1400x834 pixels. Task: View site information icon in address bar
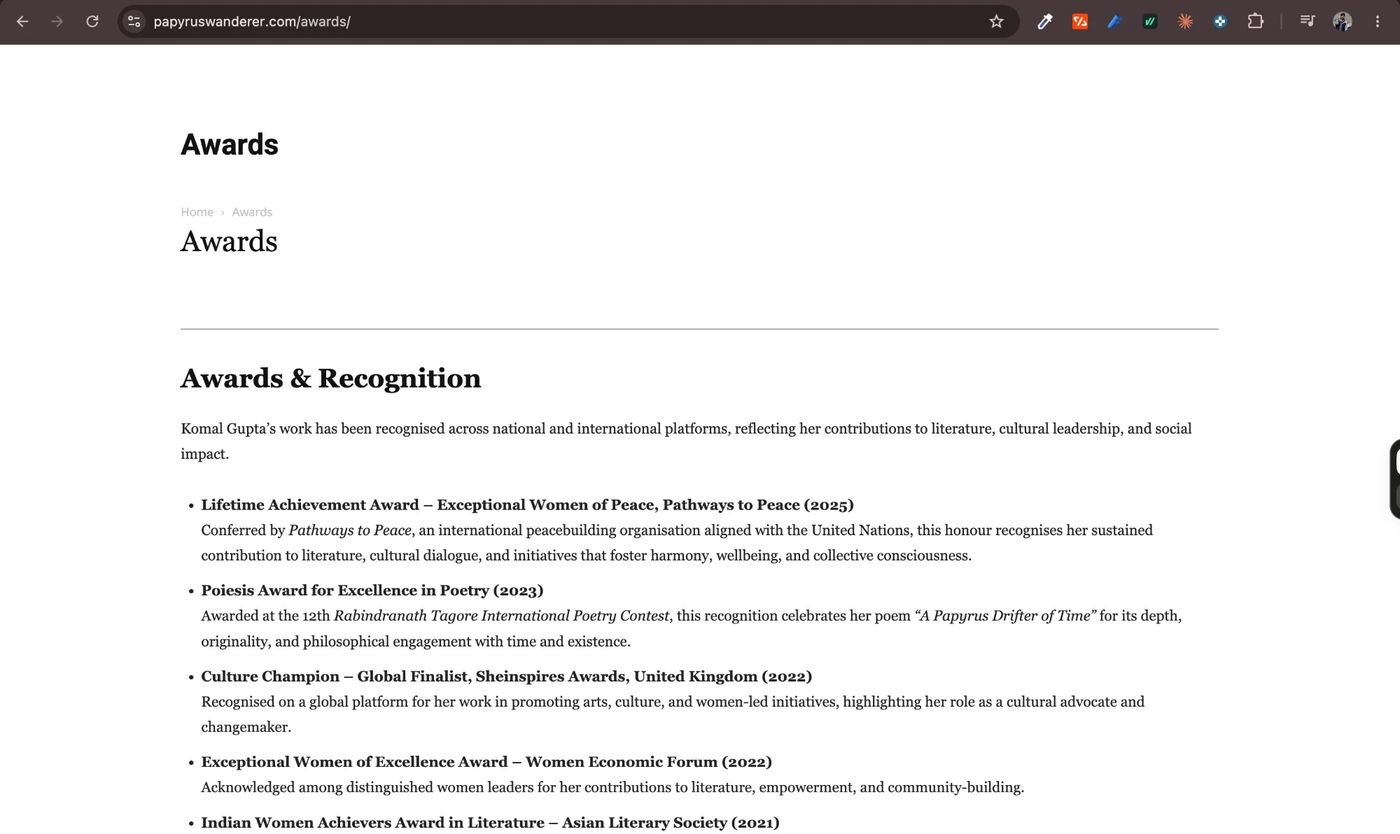(134, 21)
